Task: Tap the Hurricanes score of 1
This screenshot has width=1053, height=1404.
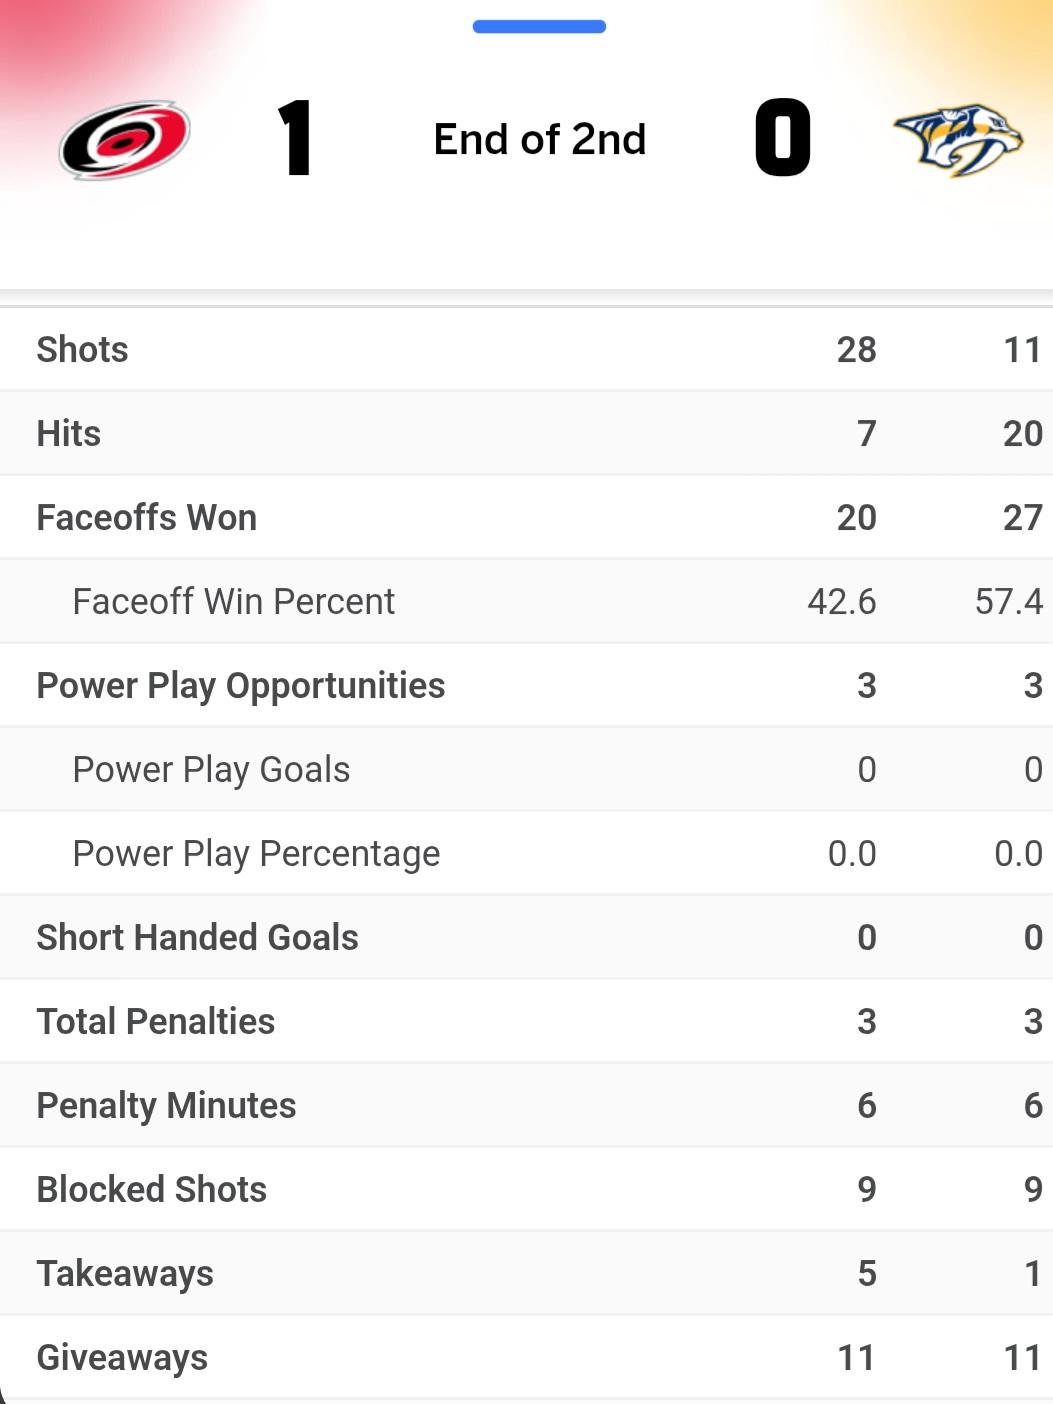Action: pos(295,138)
